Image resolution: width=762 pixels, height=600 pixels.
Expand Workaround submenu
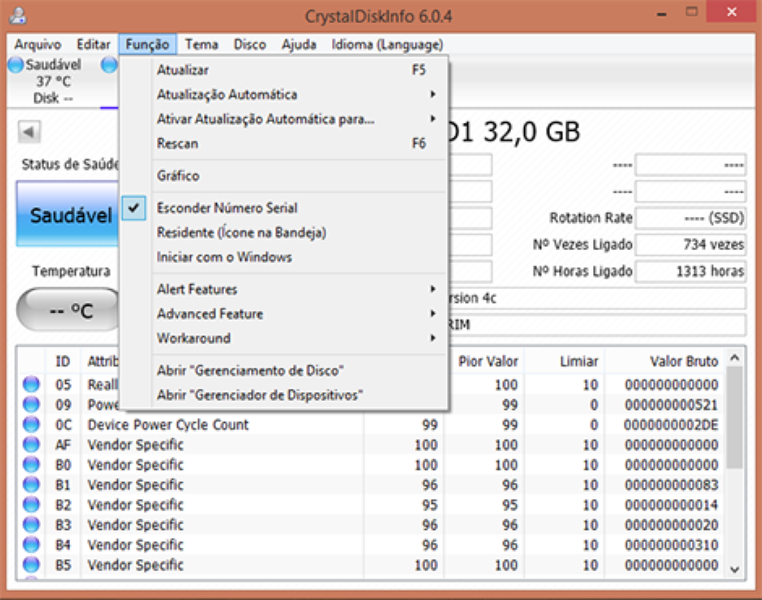[x=283, y=338]
